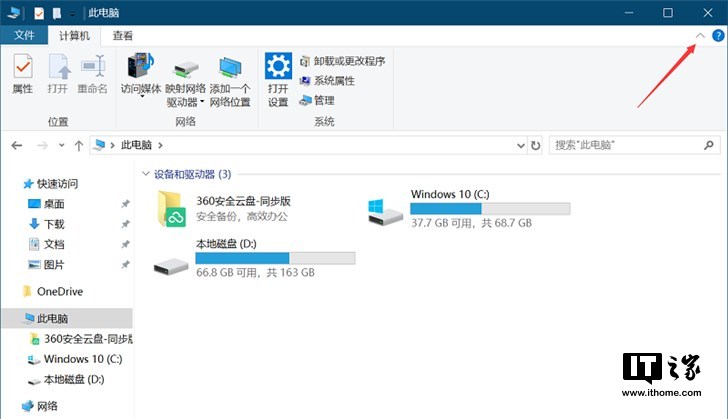728x419 pixels.
Task: Select the 本地磁盘 (D:) drive
Action: [x=254, y=258]
